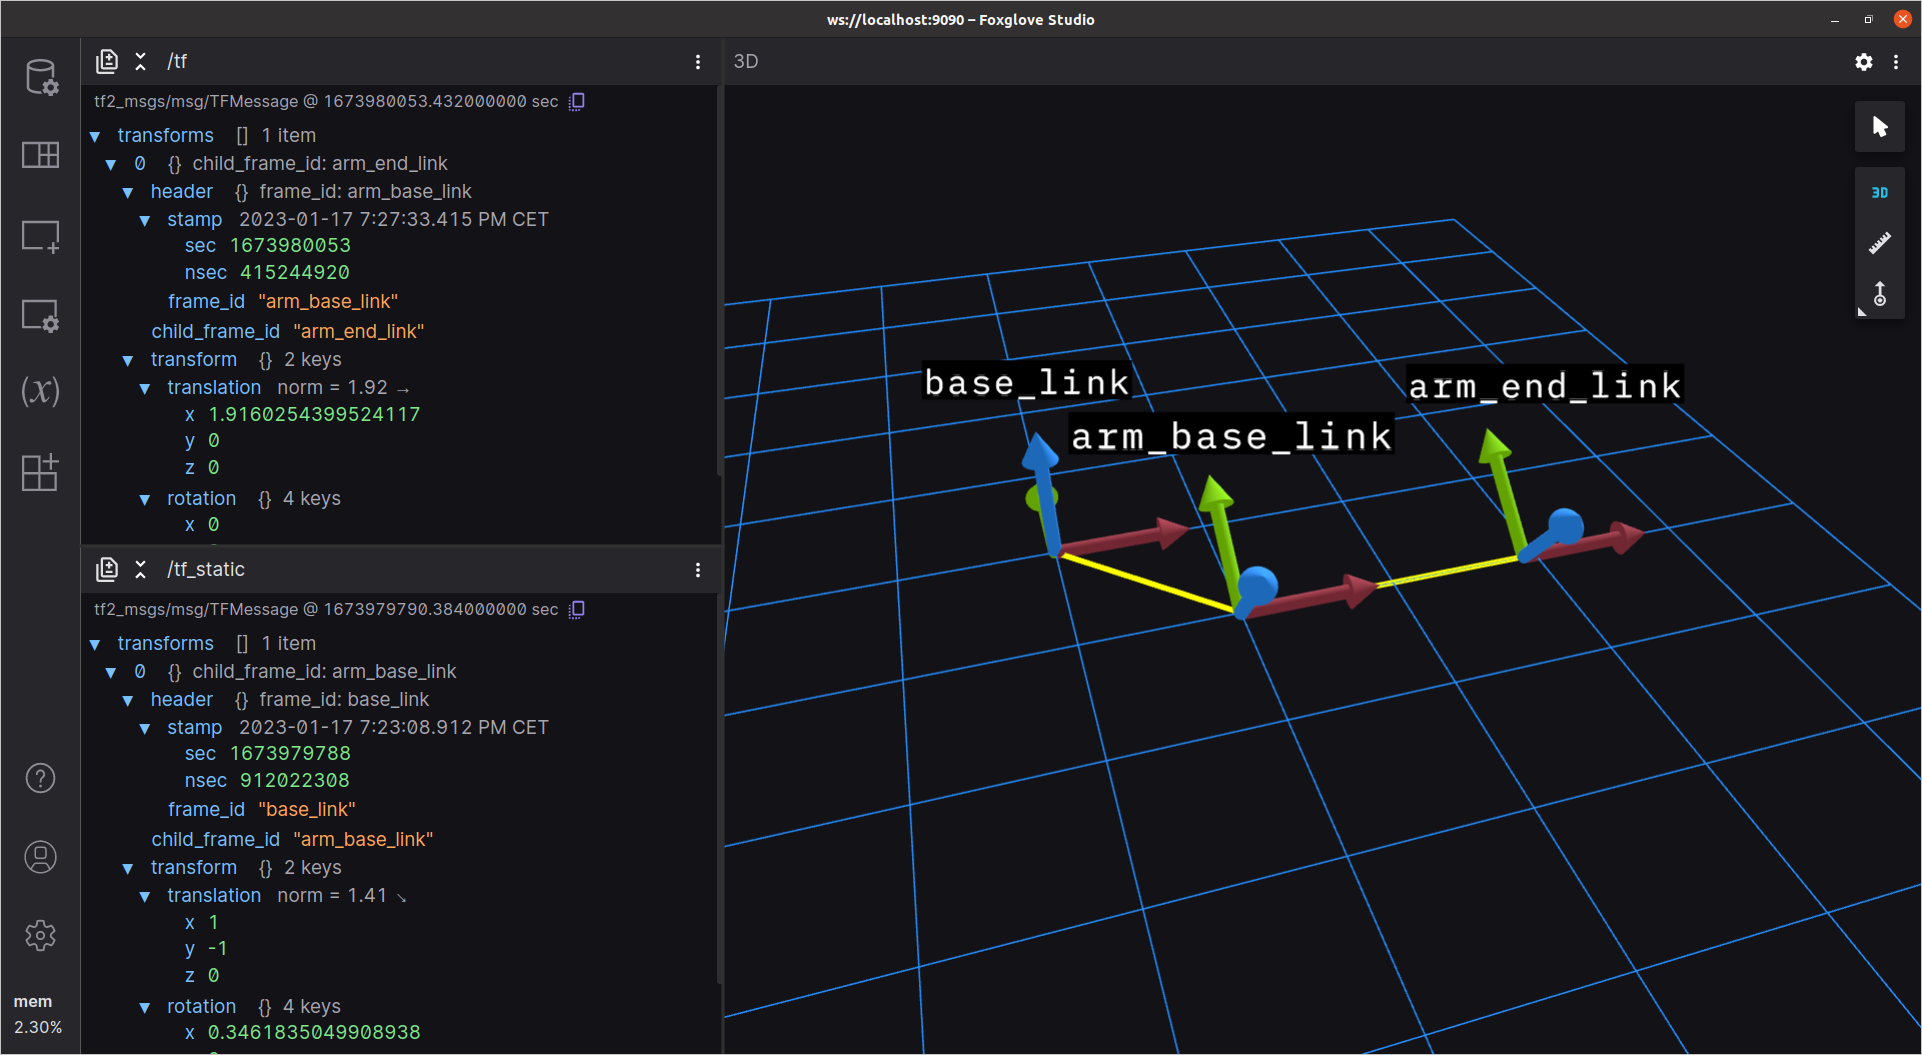
Task: Select the measure distance tool
Action: pyautogui.click(x=1880, y=243)
